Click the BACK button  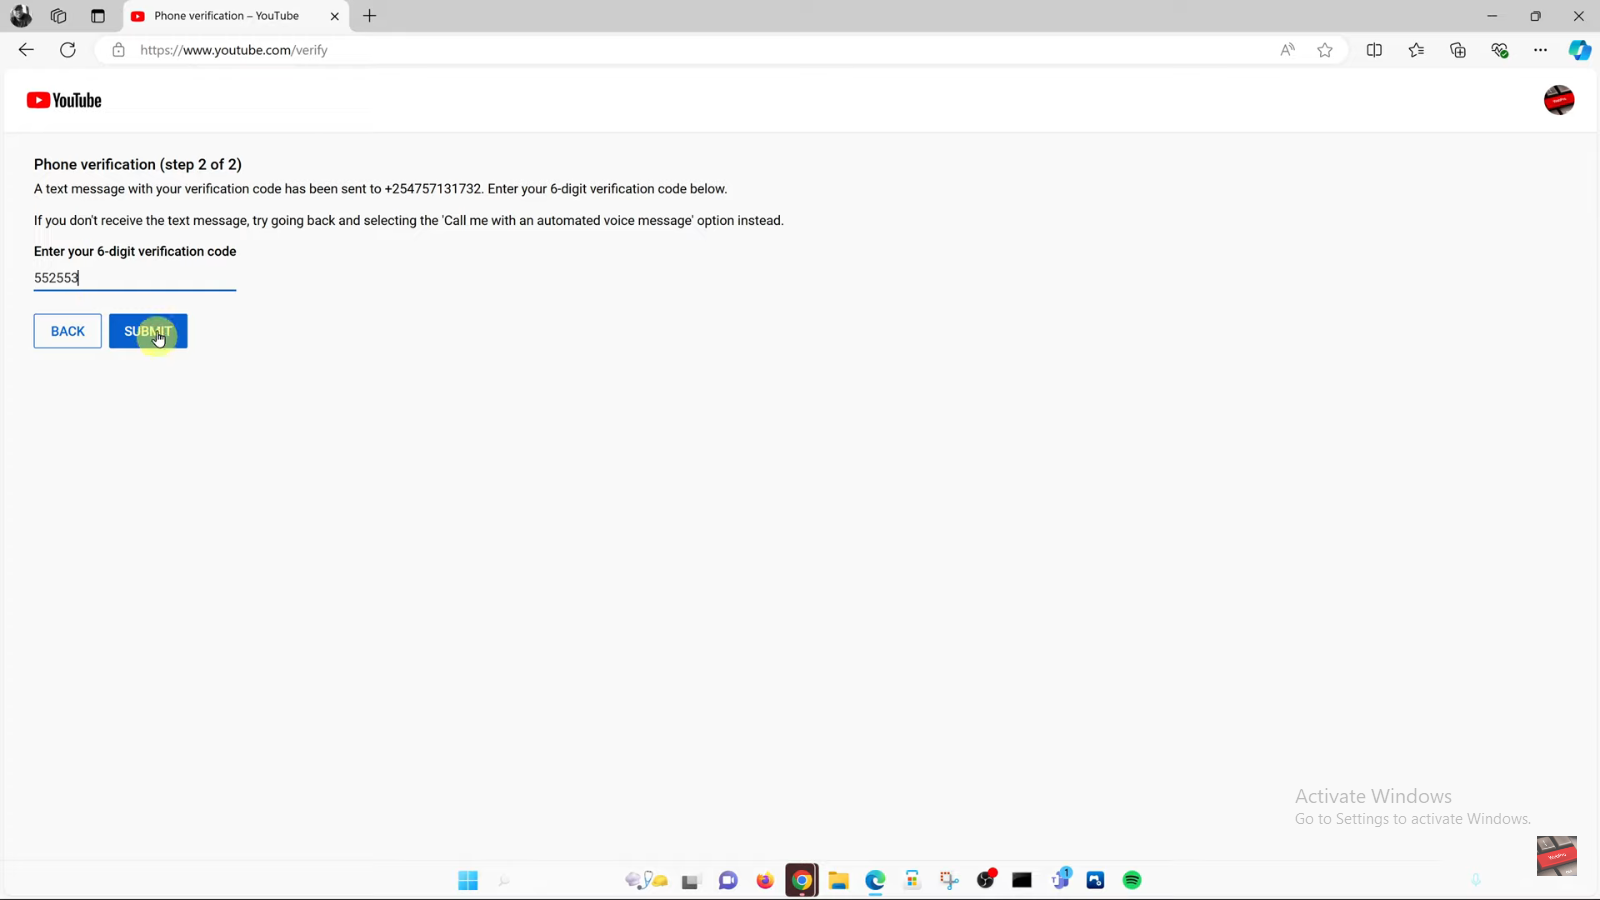68,331
